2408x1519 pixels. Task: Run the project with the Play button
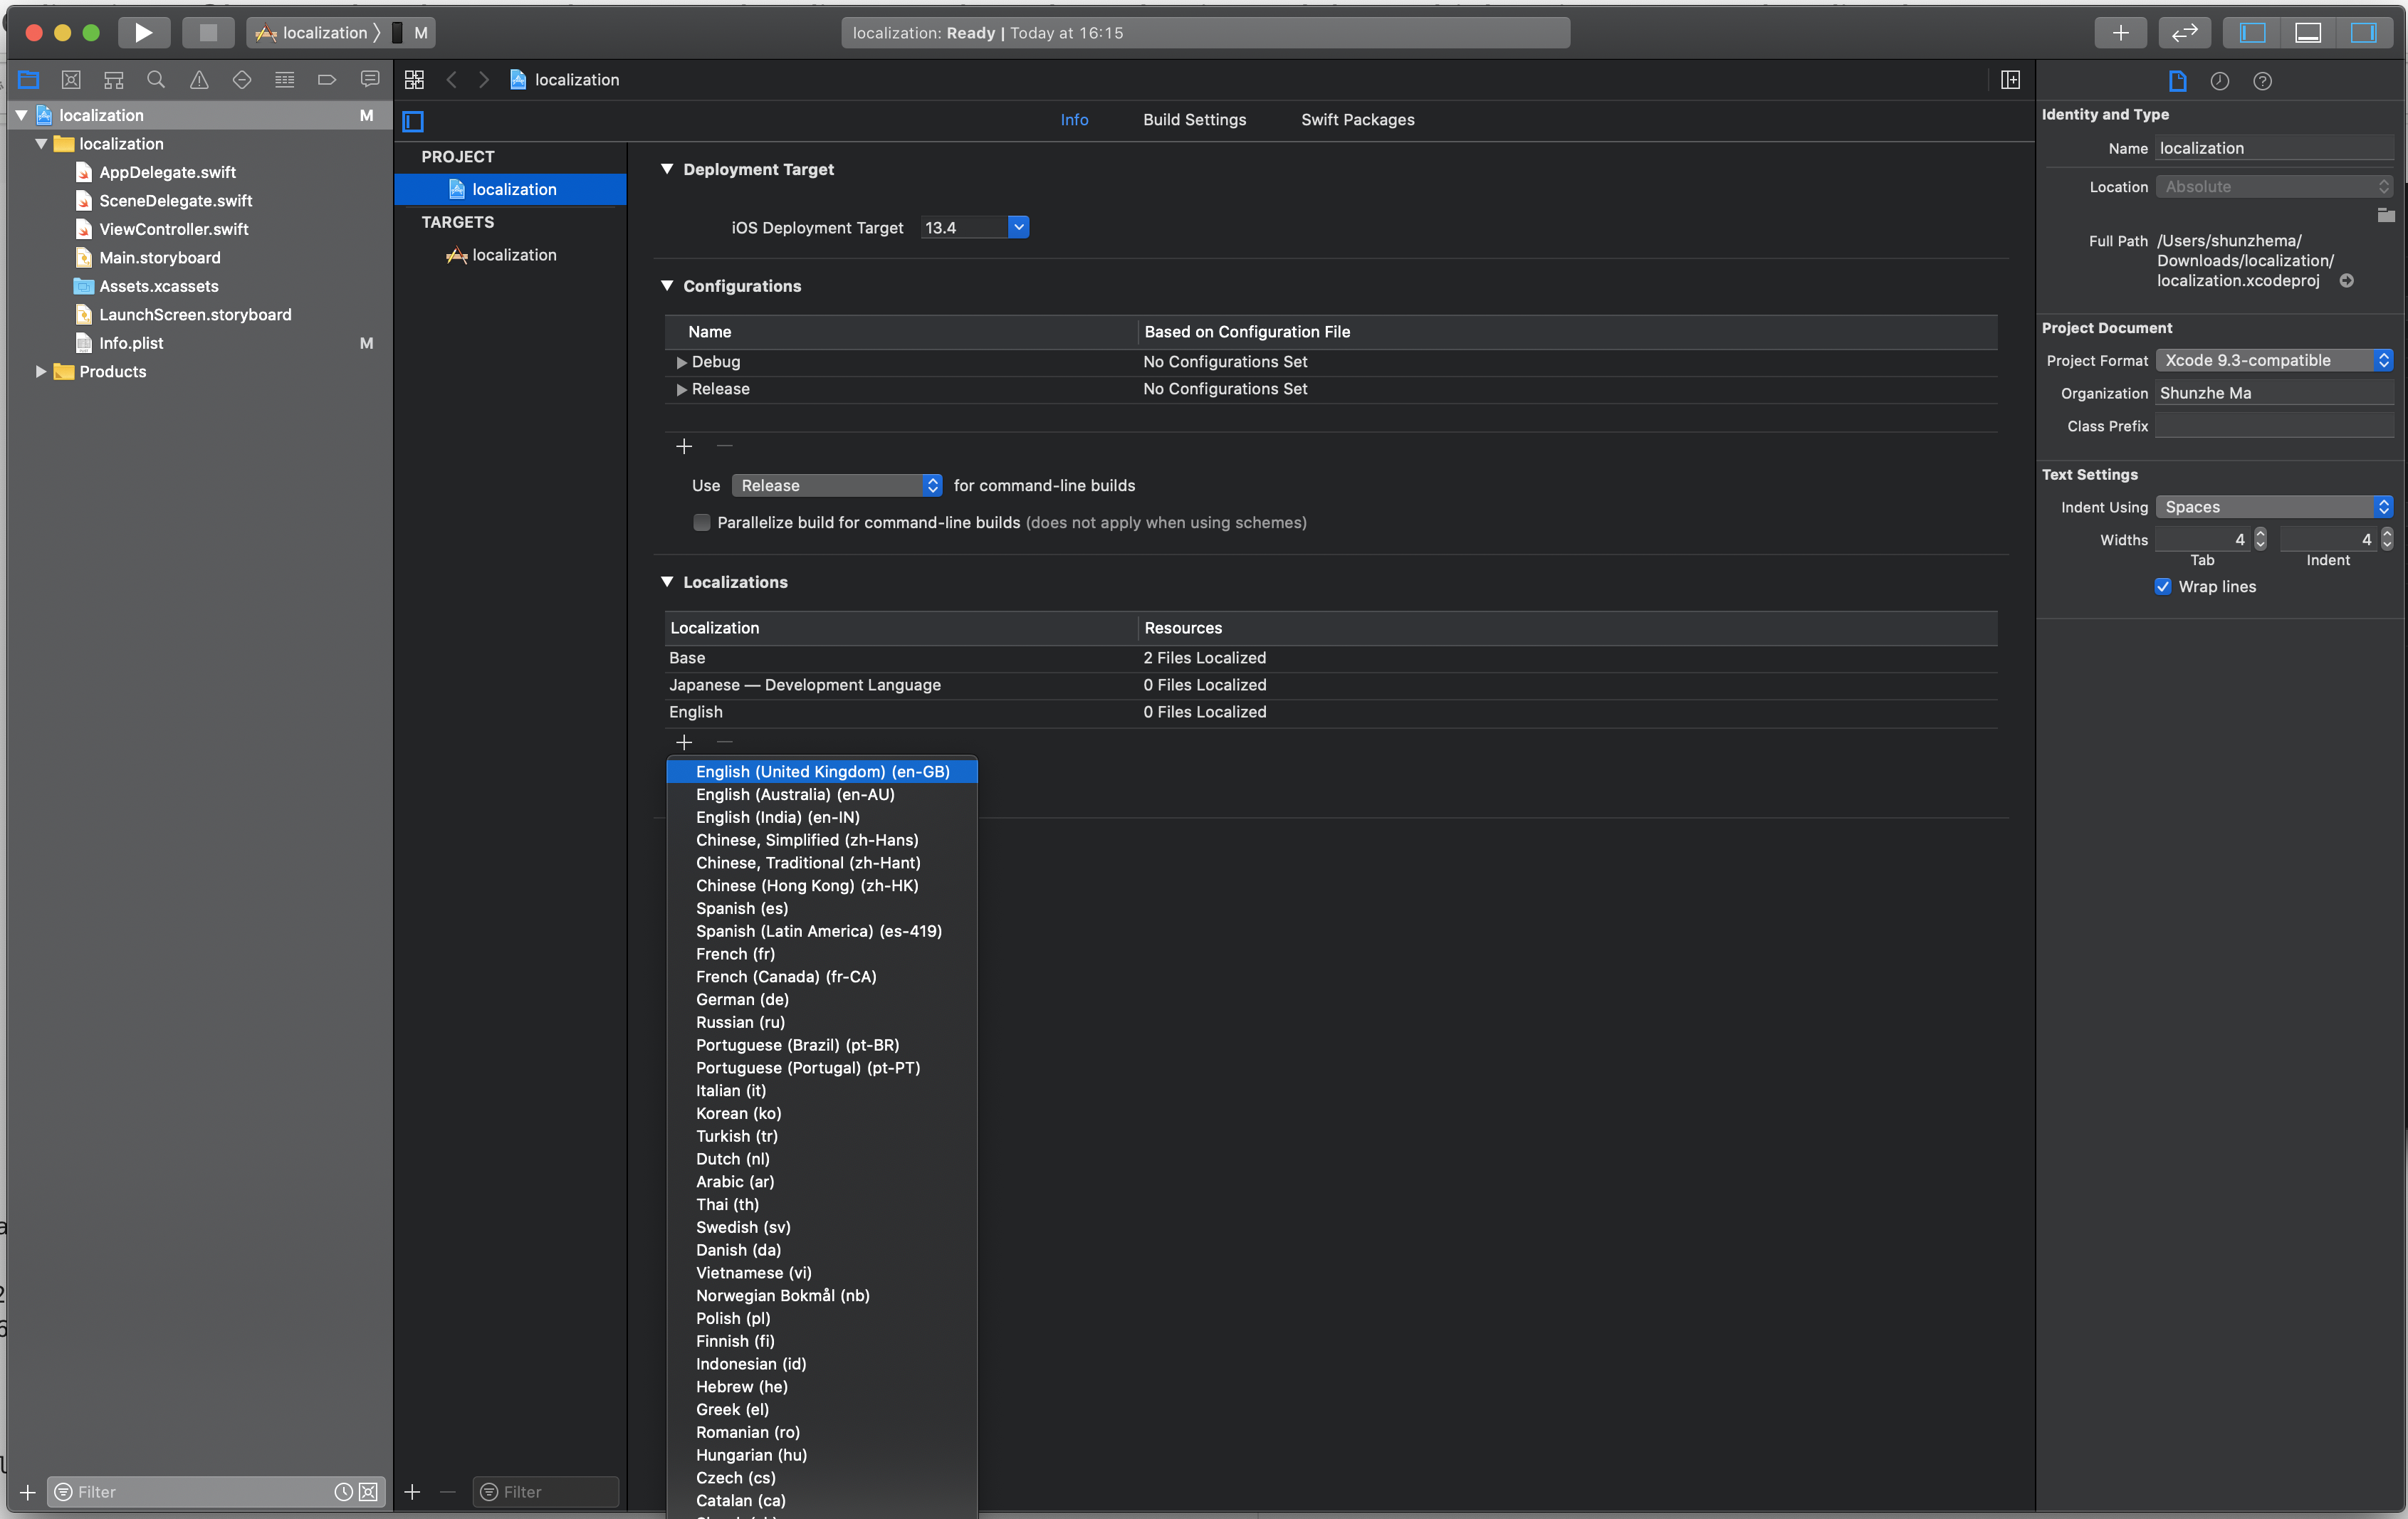tap(143, 33)
